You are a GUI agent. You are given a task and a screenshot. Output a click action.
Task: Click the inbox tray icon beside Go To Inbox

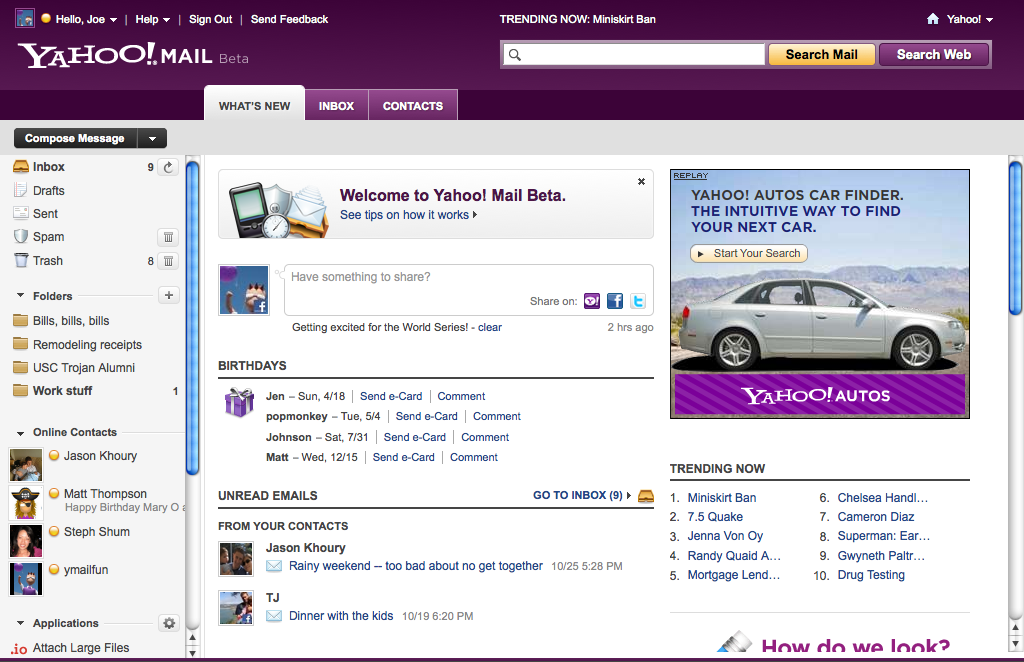pyautogui.click(x=645, y=496)
